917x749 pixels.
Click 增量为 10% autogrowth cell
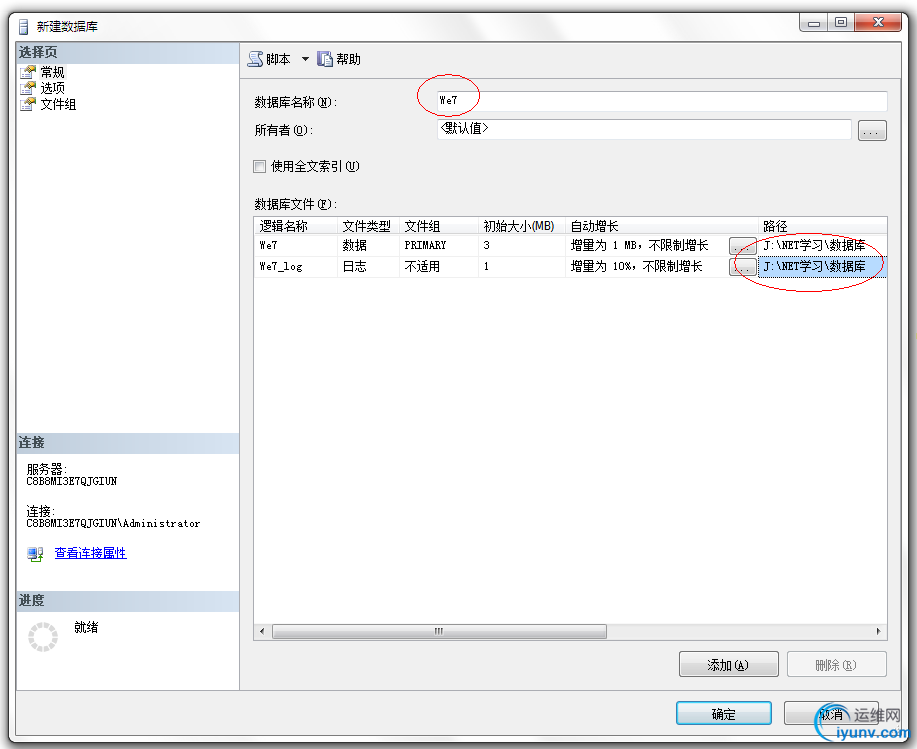(x=647, y=267)
